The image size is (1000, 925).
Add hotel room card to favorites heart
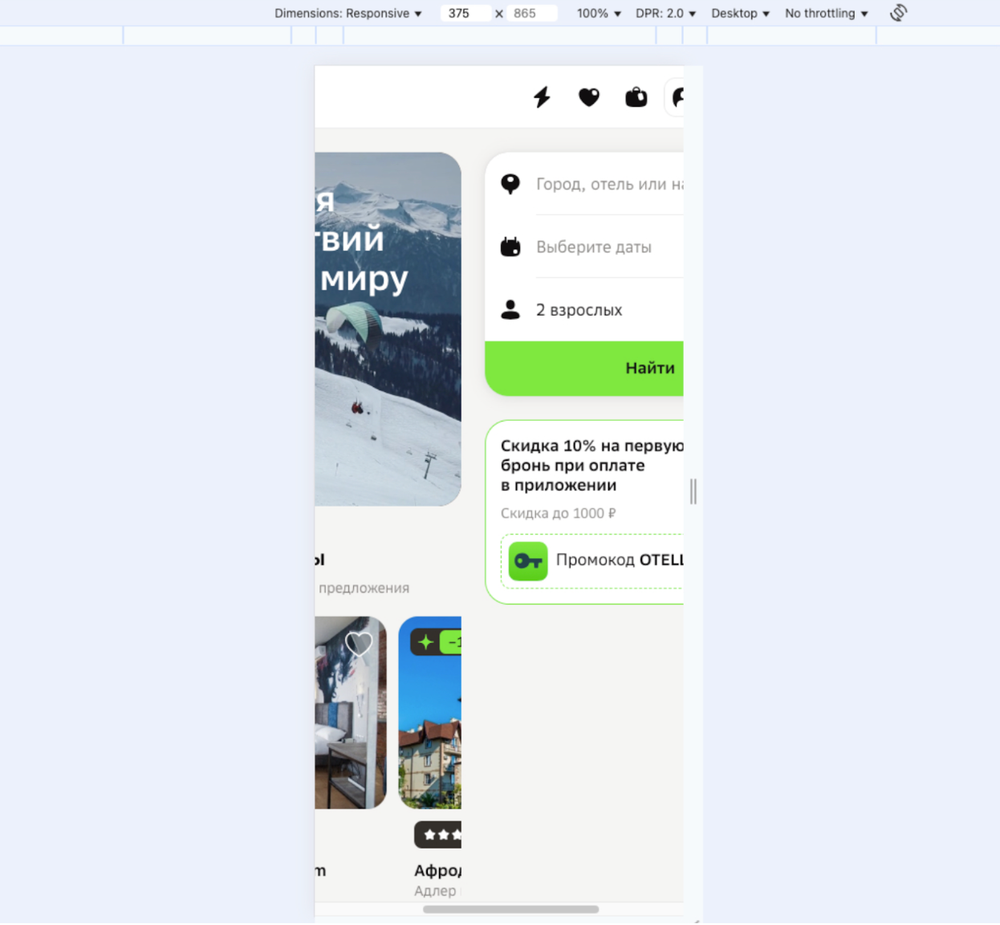coord(358,644)
